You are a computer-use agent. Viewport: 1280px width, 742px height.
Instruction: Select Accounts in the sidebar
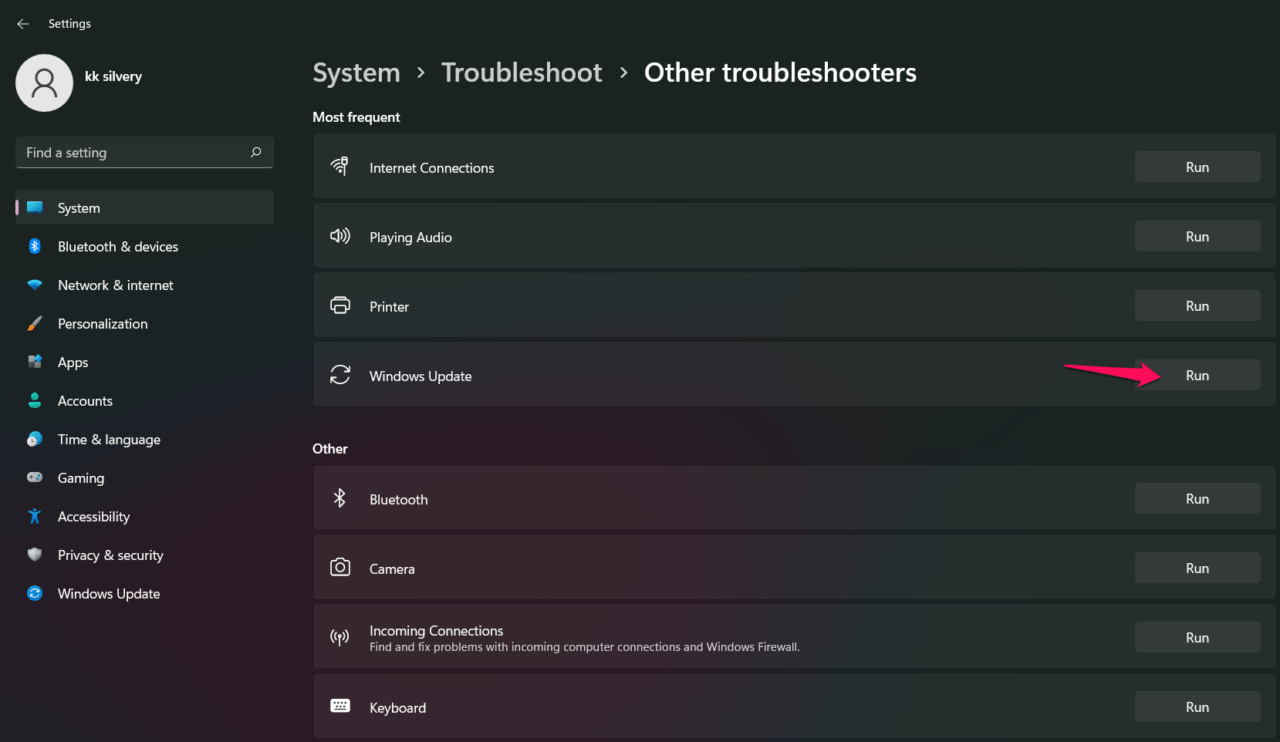coord(85,401)
